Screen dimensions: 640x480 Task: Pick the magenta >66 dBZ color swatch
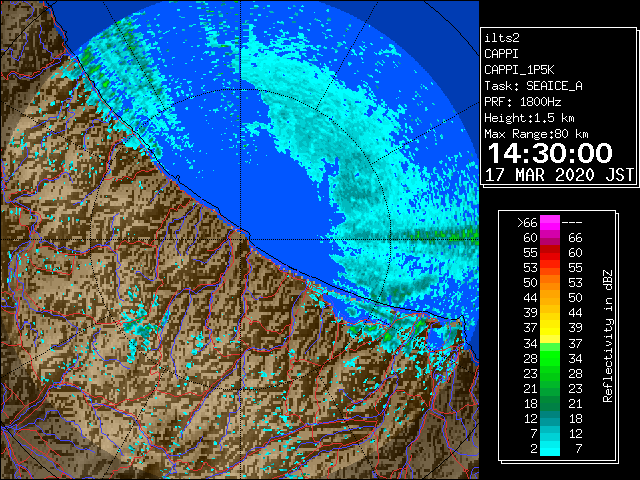[550, 223]
